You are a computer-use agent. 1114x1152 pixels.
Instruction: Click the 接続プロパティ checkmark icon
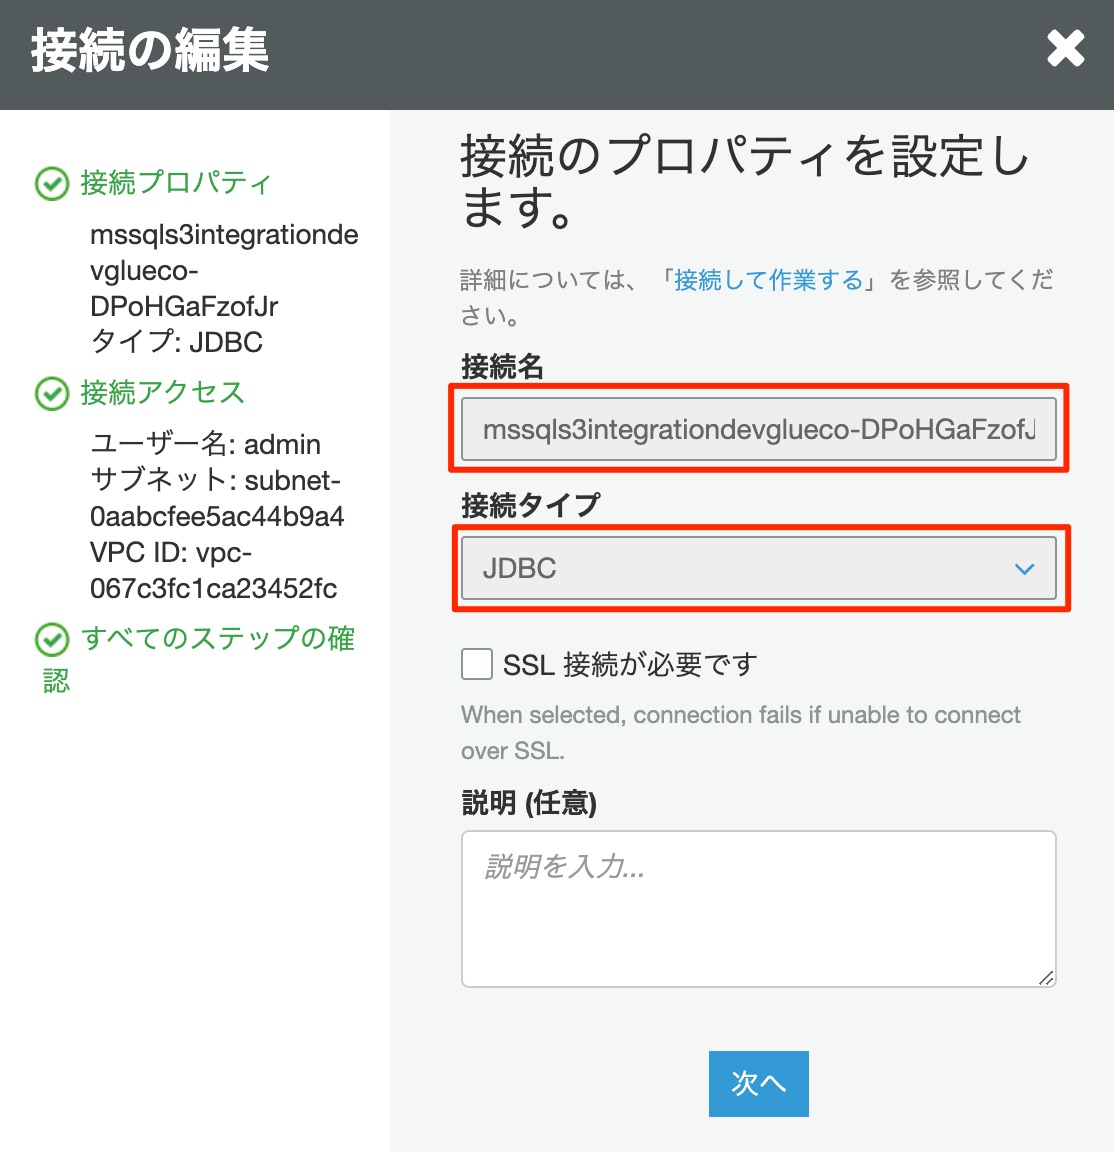pos(52,184)
